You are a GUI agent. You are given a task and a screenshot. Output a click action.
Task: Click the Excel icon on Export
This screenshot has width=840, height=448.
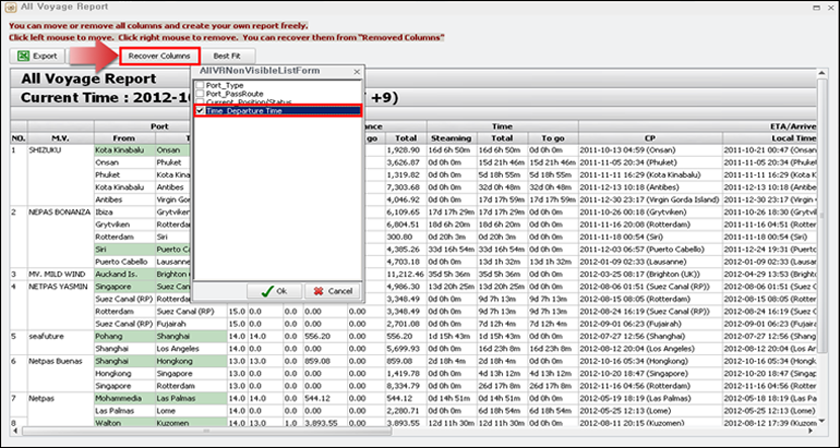[23, 56]
